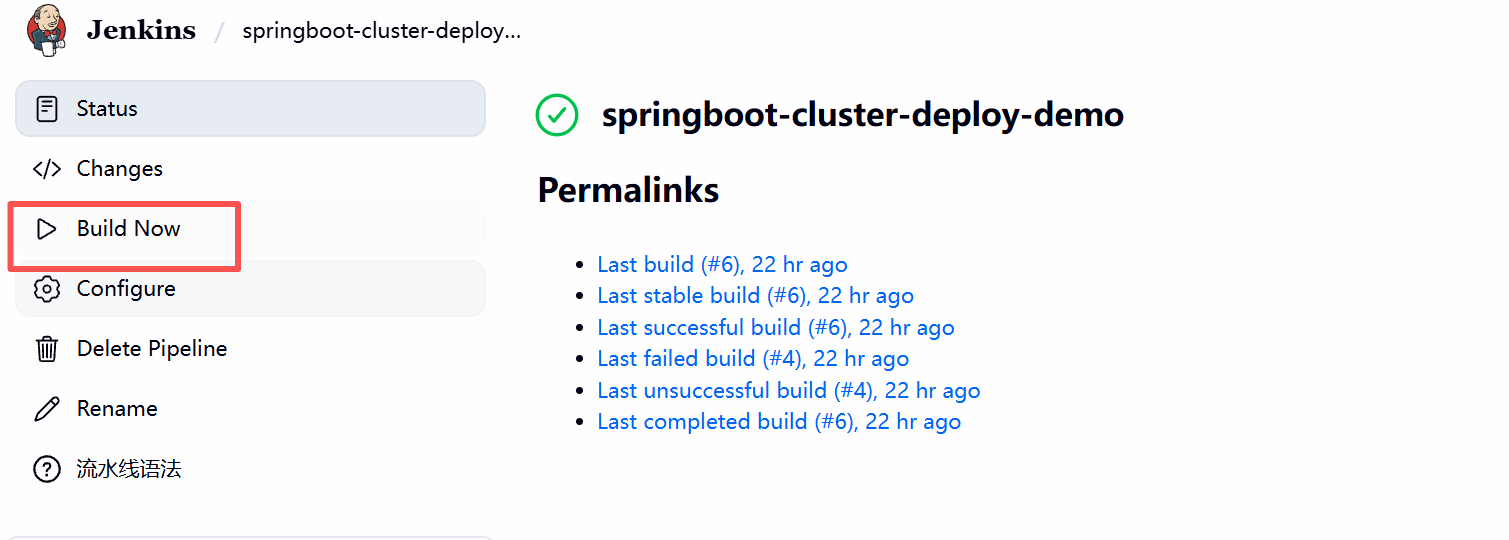Select Configure in the side menu
Viewport: 1509px width, 540px height.
(x=250, y=289)
